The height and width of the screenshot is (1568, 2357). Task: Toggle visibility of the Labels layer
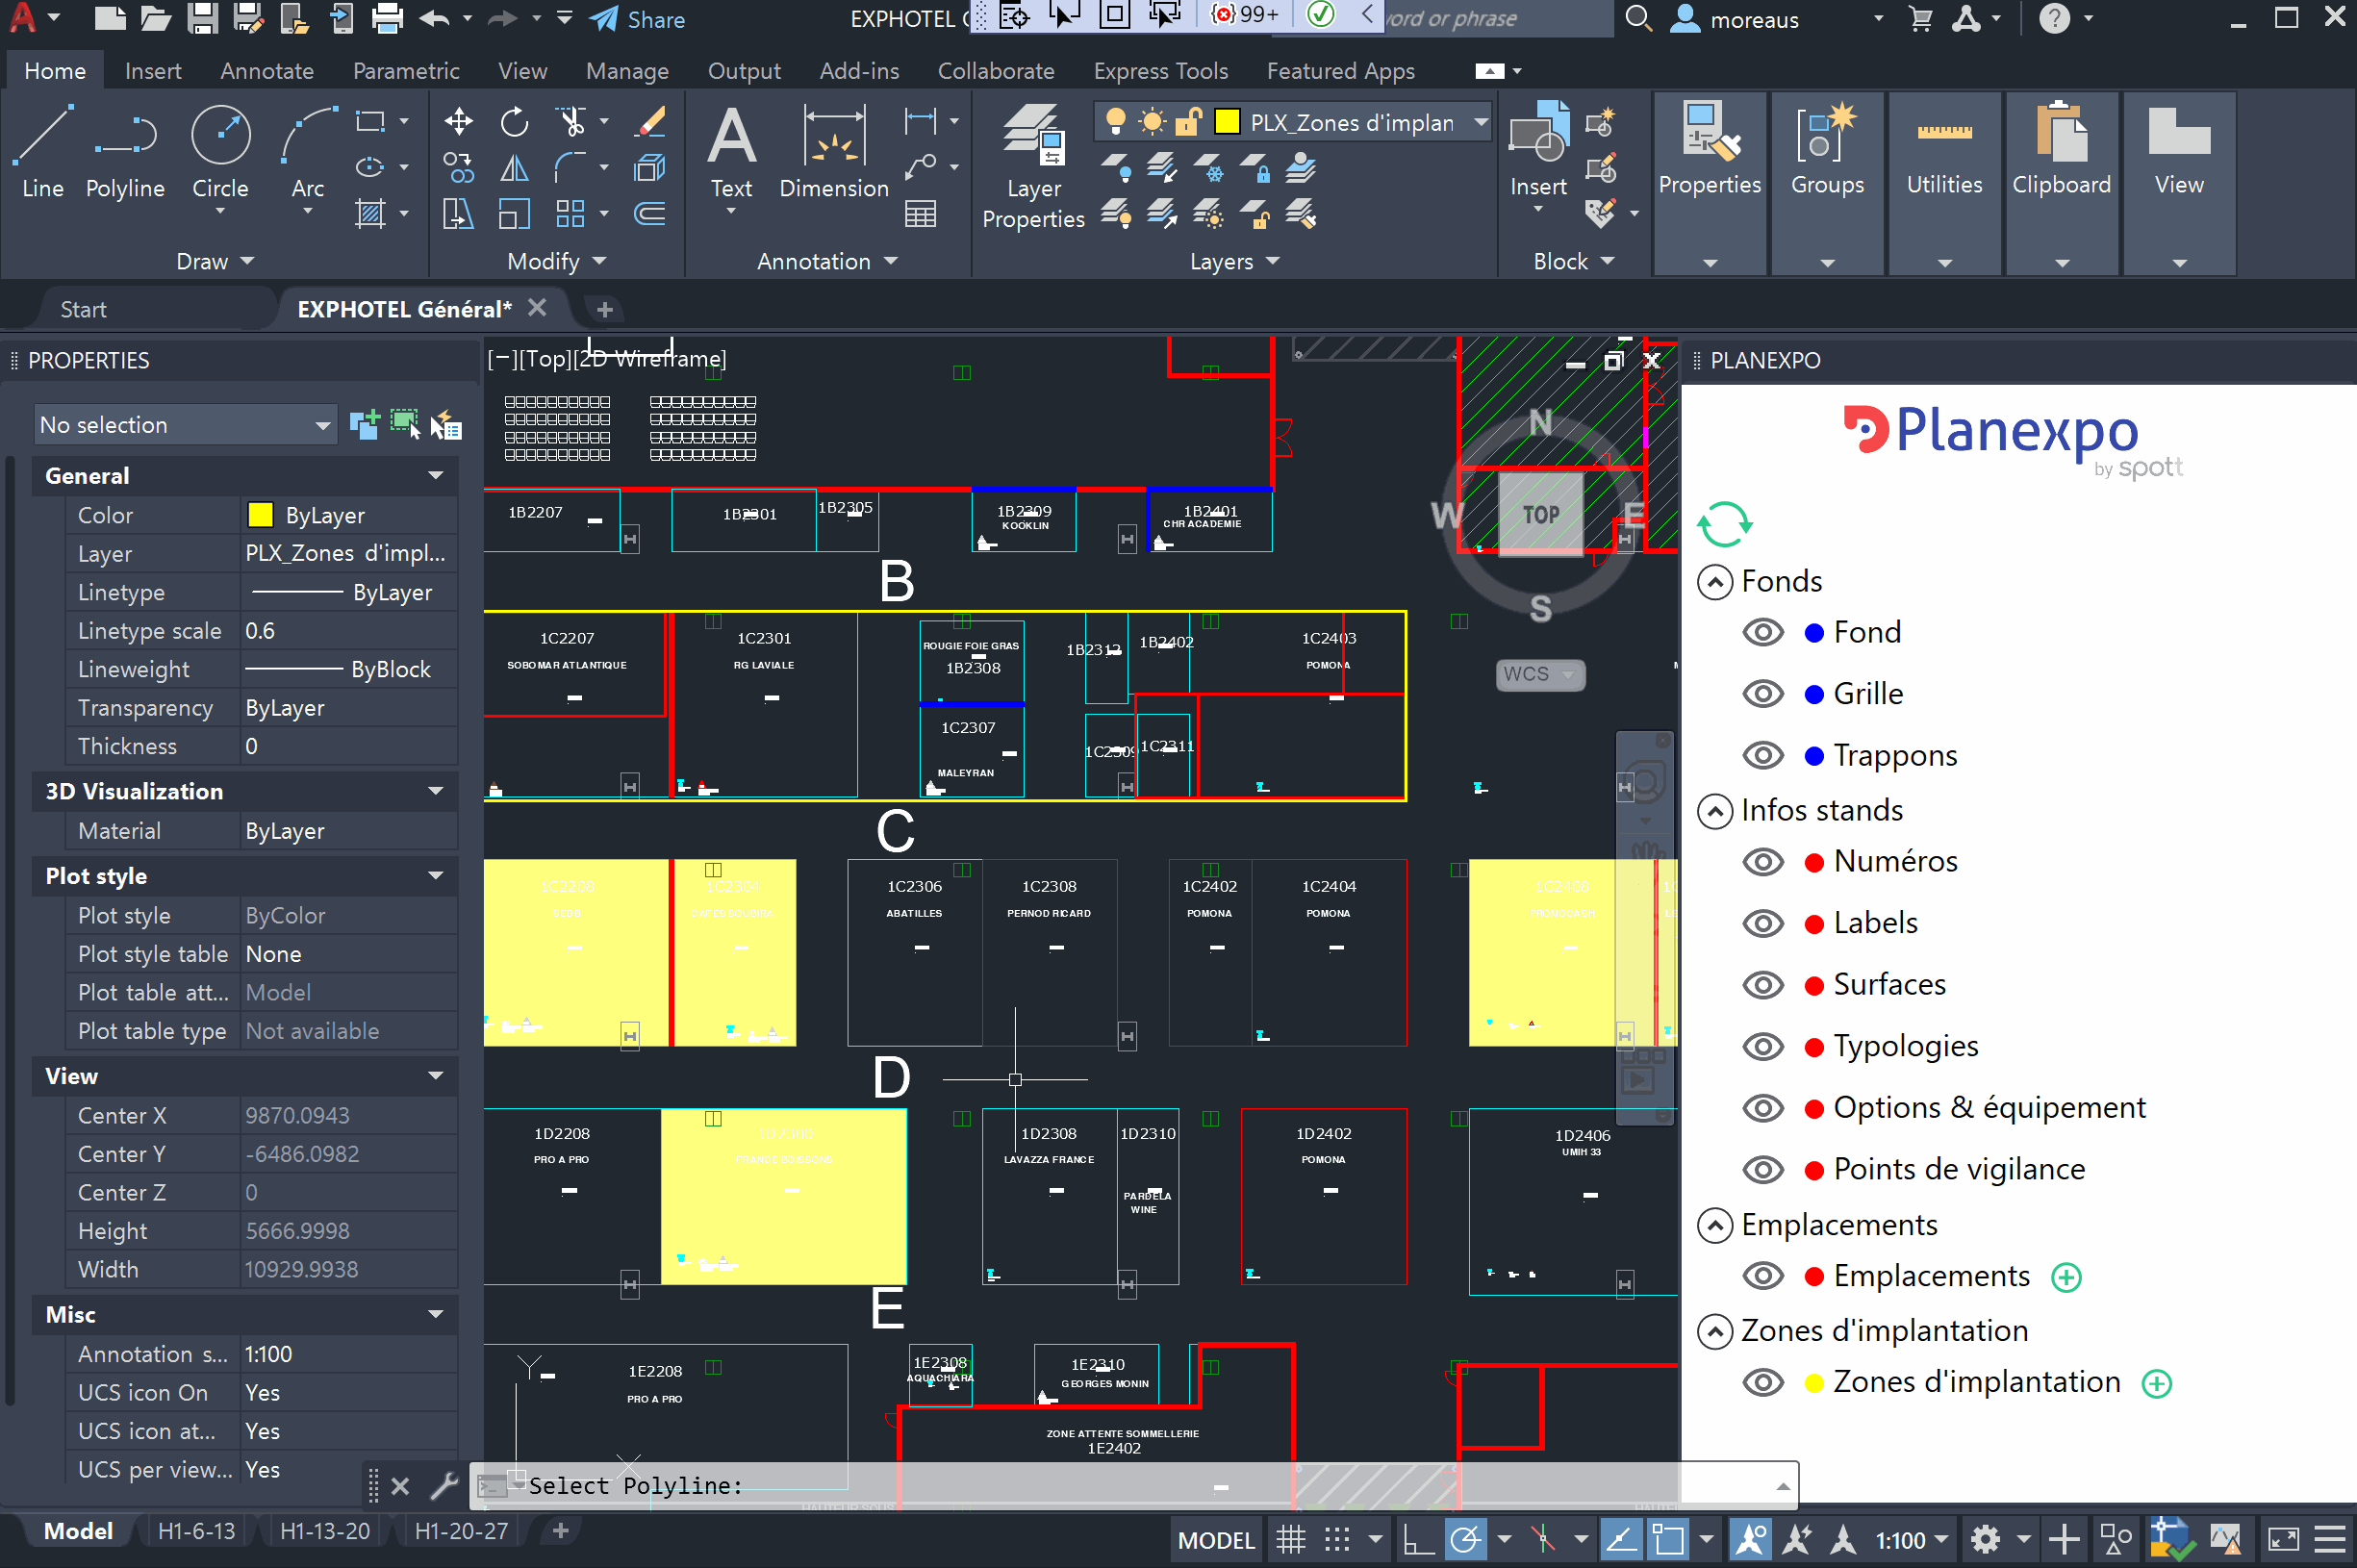(1763, 923)
